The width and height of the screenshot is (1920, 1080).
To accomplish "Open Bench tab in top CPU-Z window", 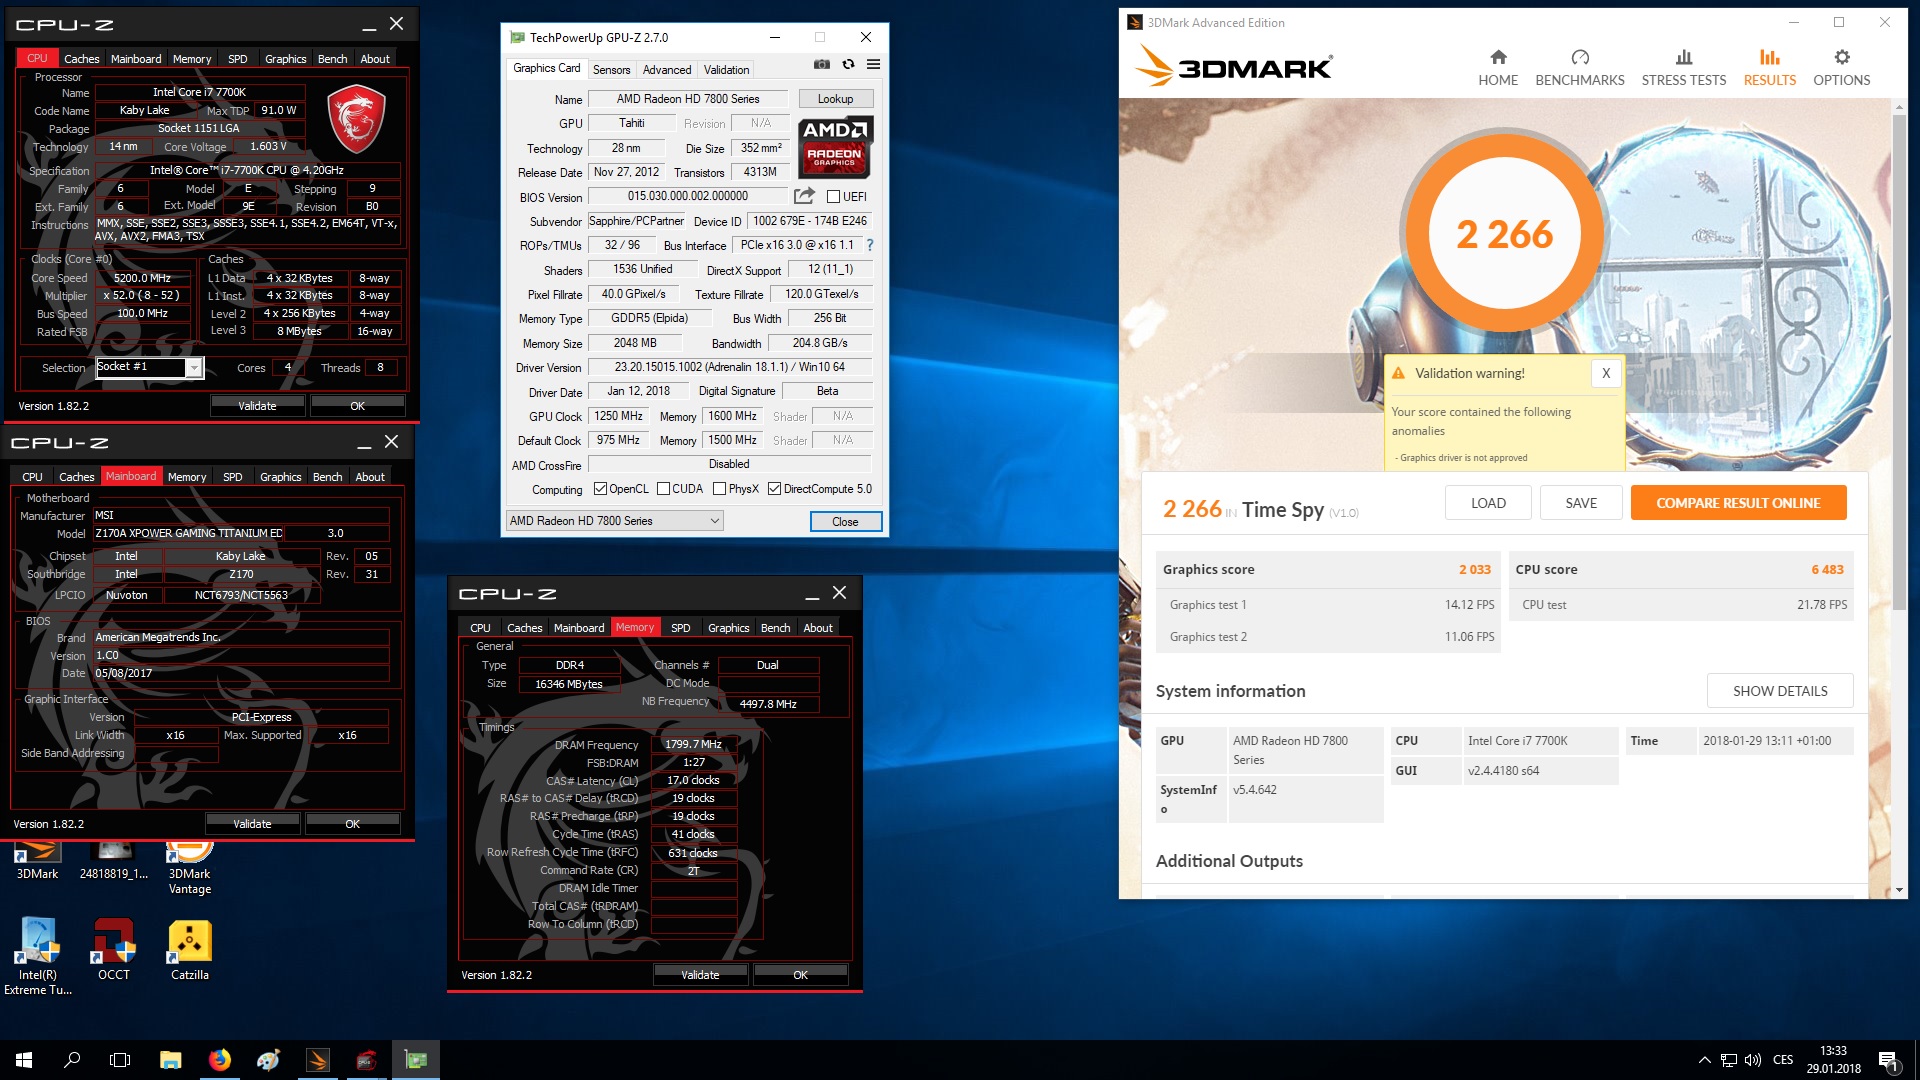I will 332,59.
